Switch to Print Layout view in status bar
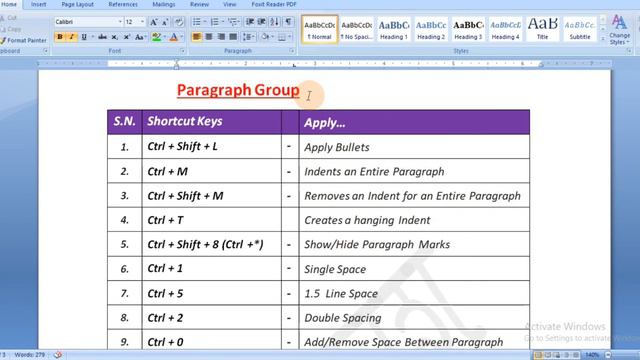 (538, 355)
